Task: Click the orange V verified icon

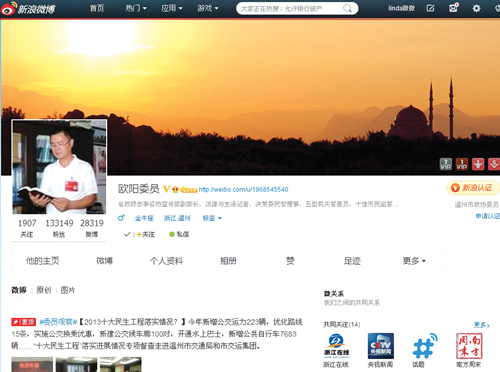Action: [x=166, y=189]
